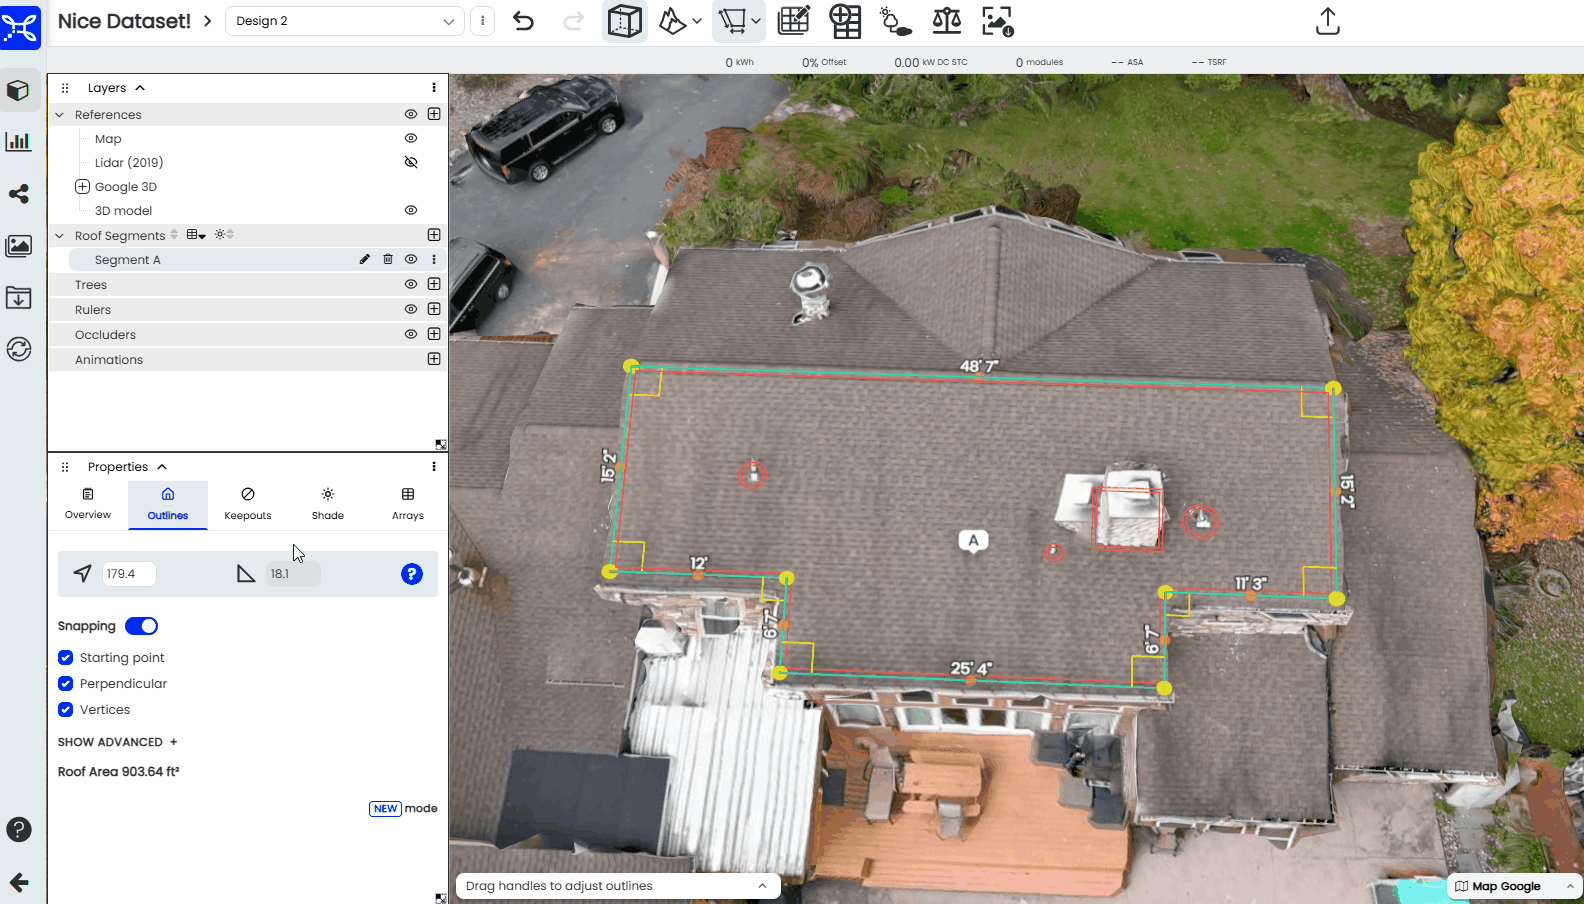The image size is (1584, 904).
Task: Toggle visibility of the Occluders layer
Action: click(411, 334)
